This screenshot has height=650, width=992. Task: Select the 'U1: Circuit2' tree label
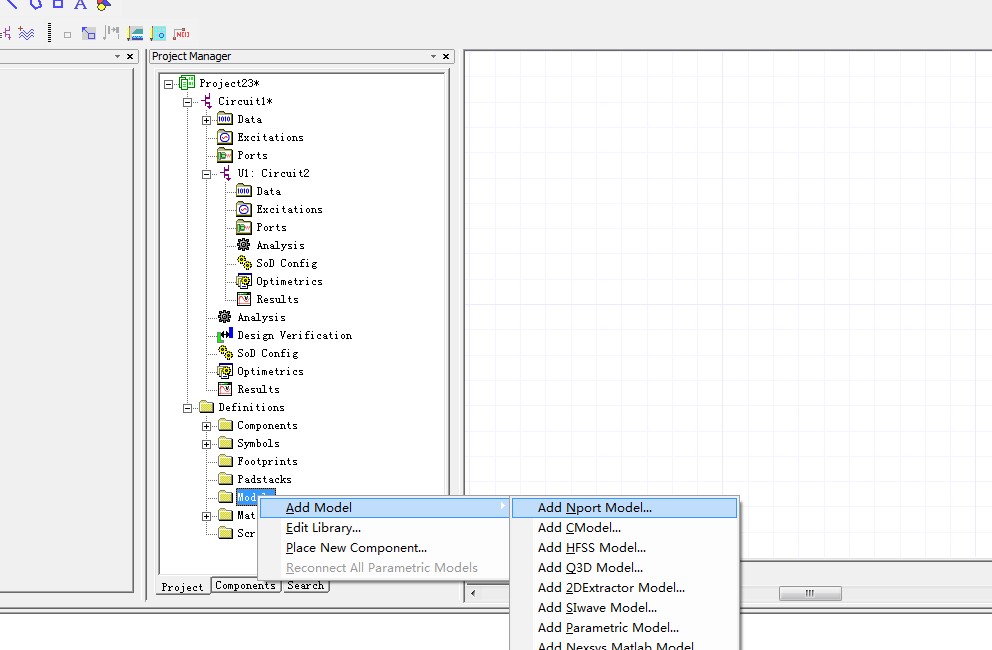click(273, 173)
